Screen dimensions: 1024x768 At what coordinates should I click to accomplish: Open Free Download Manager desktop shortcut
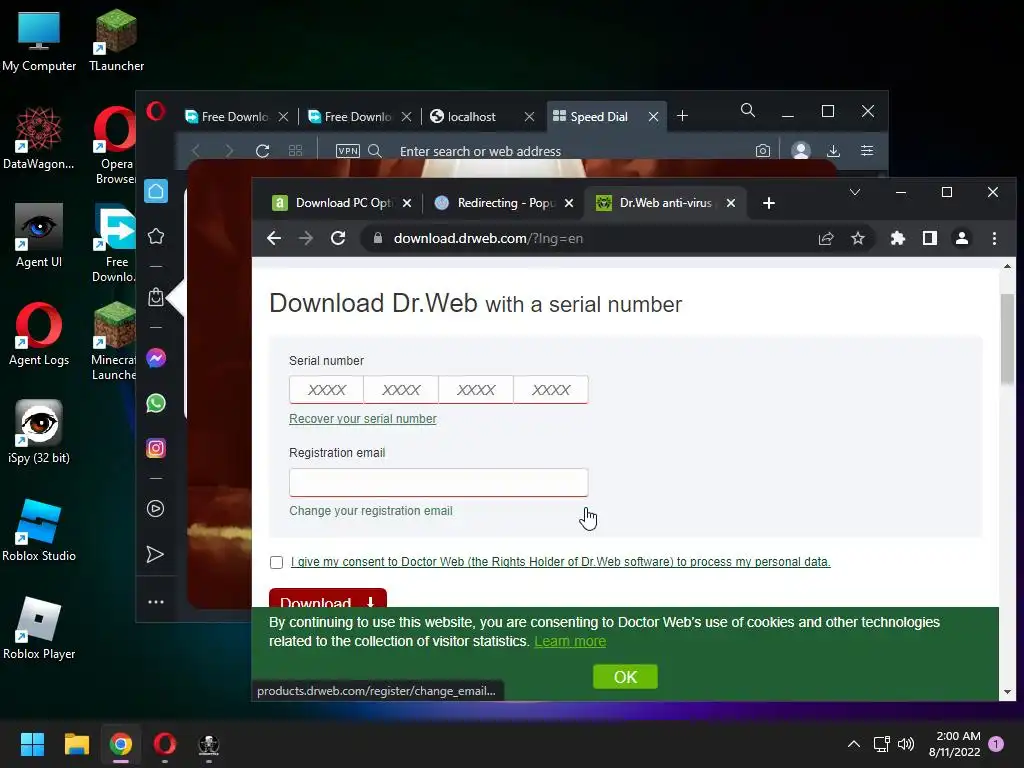click(114, 243)
